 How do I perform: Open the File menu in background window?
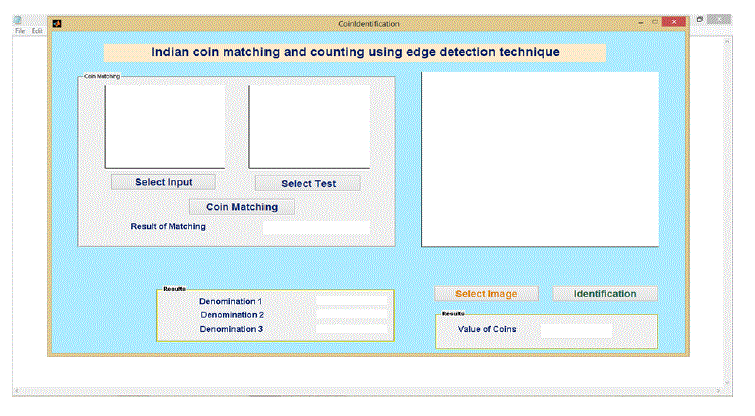pyautogui.click(x=20, y=31)
